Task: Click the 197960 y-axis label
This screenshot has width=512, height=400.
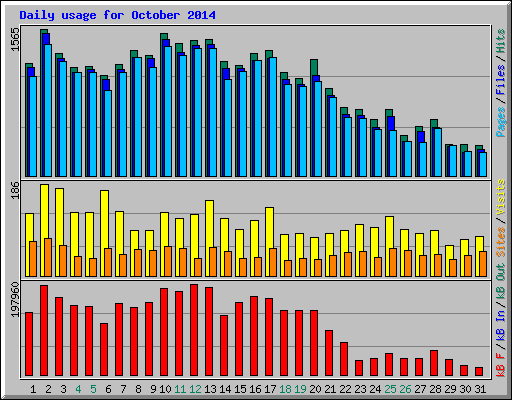Action: (x=16, y=300)
